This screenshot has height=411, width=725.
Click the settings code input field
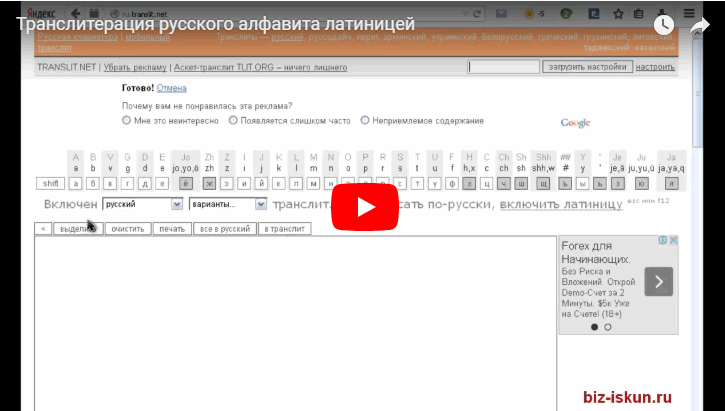(x=503, y=67)
